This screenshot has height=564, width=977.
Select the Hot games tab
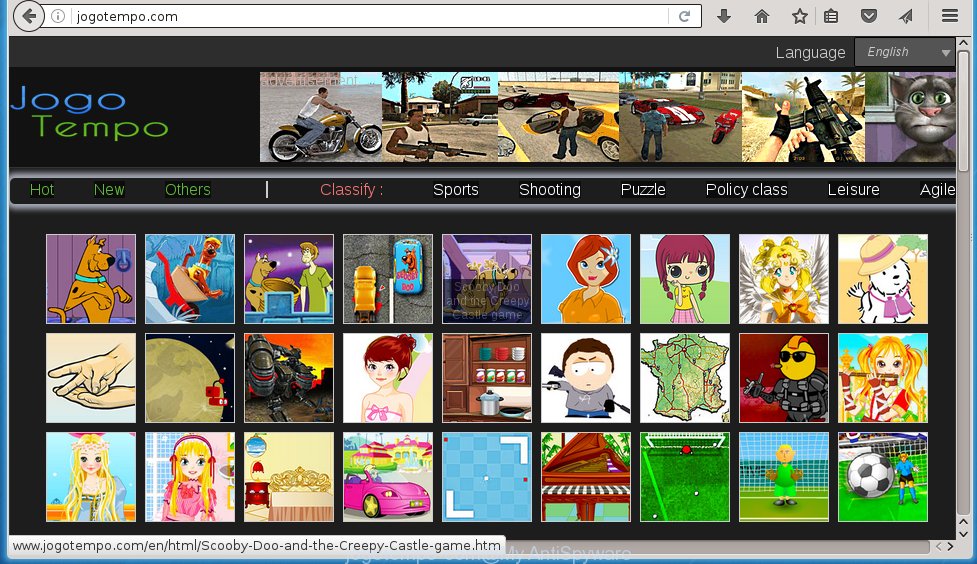coord(42,189)
